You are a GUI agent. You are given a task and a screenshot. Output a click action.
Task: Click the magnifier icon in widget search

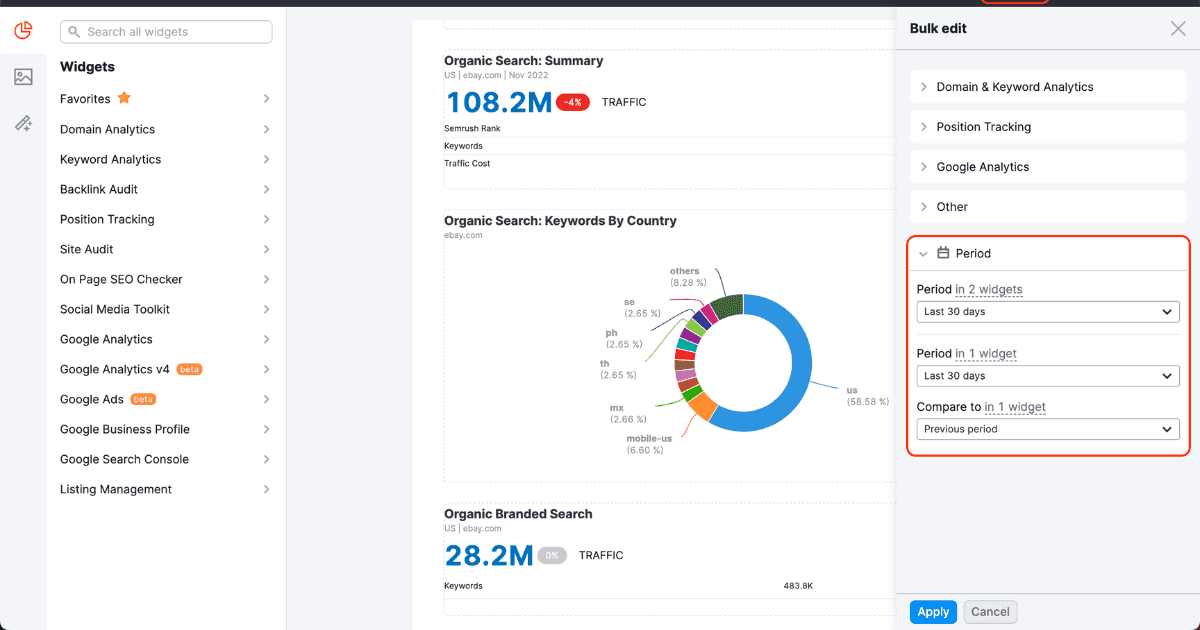click(x=74, y=32)
